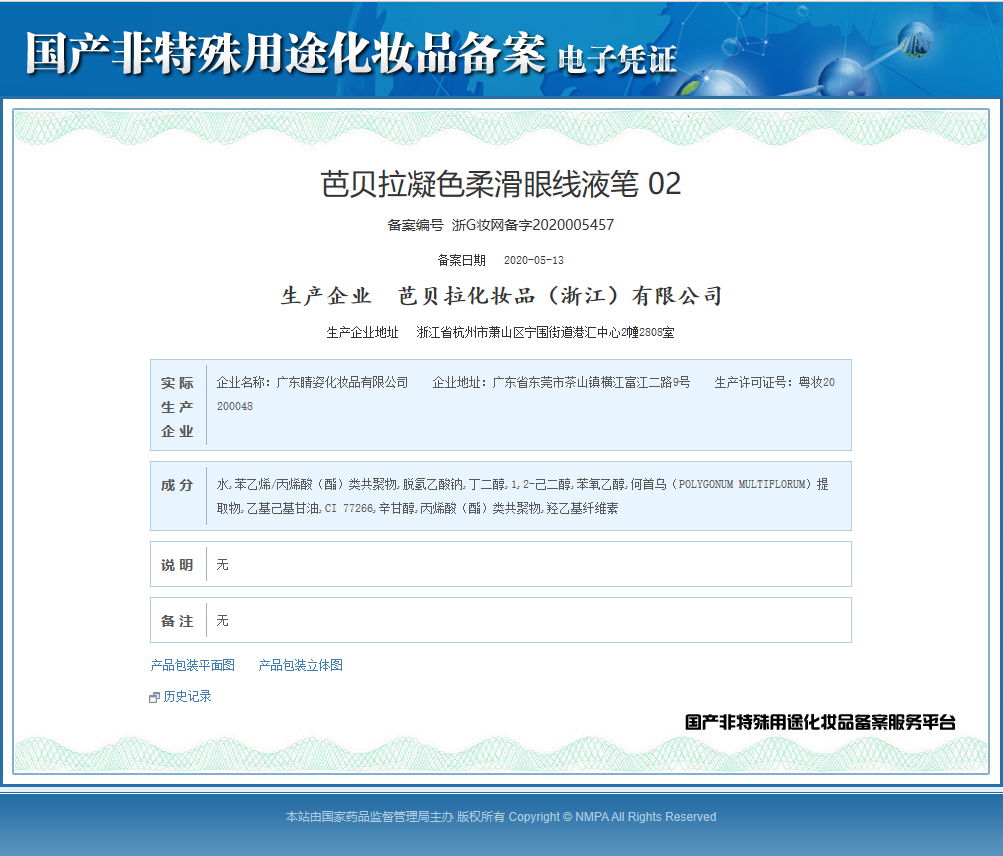Click the ingredient list starting with 水
The width and height of the screenshot is (1003, 856).
(x=523, y=496)
